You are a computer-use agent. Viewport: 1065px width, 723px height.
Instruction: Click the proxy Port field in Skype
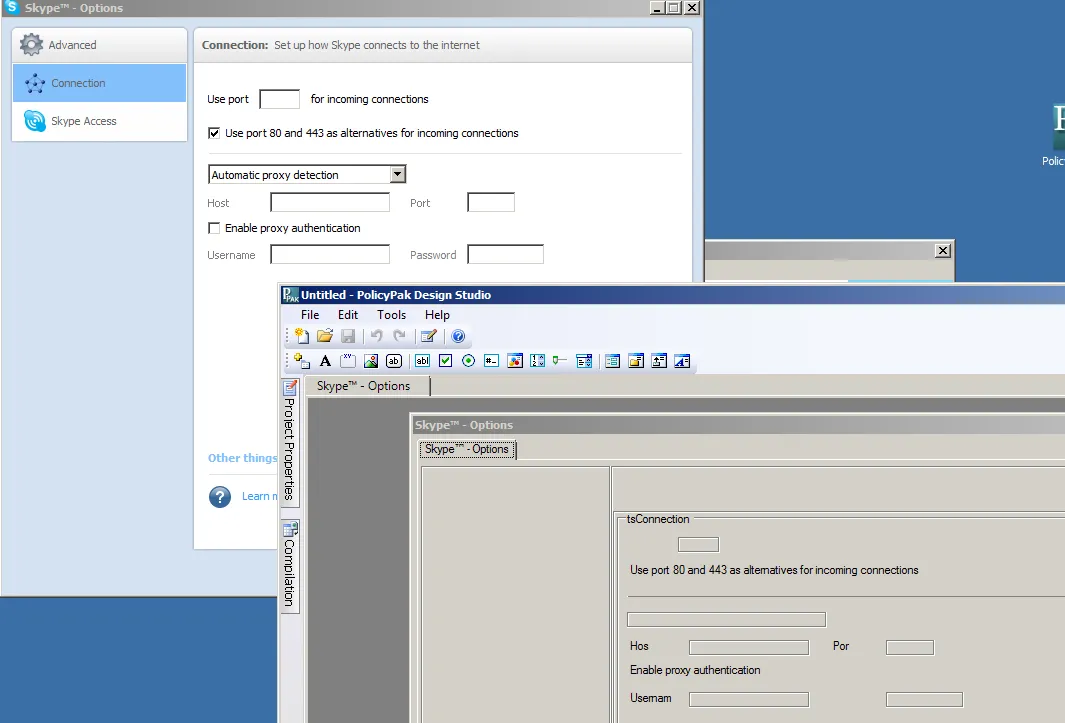tap(491, 202)
